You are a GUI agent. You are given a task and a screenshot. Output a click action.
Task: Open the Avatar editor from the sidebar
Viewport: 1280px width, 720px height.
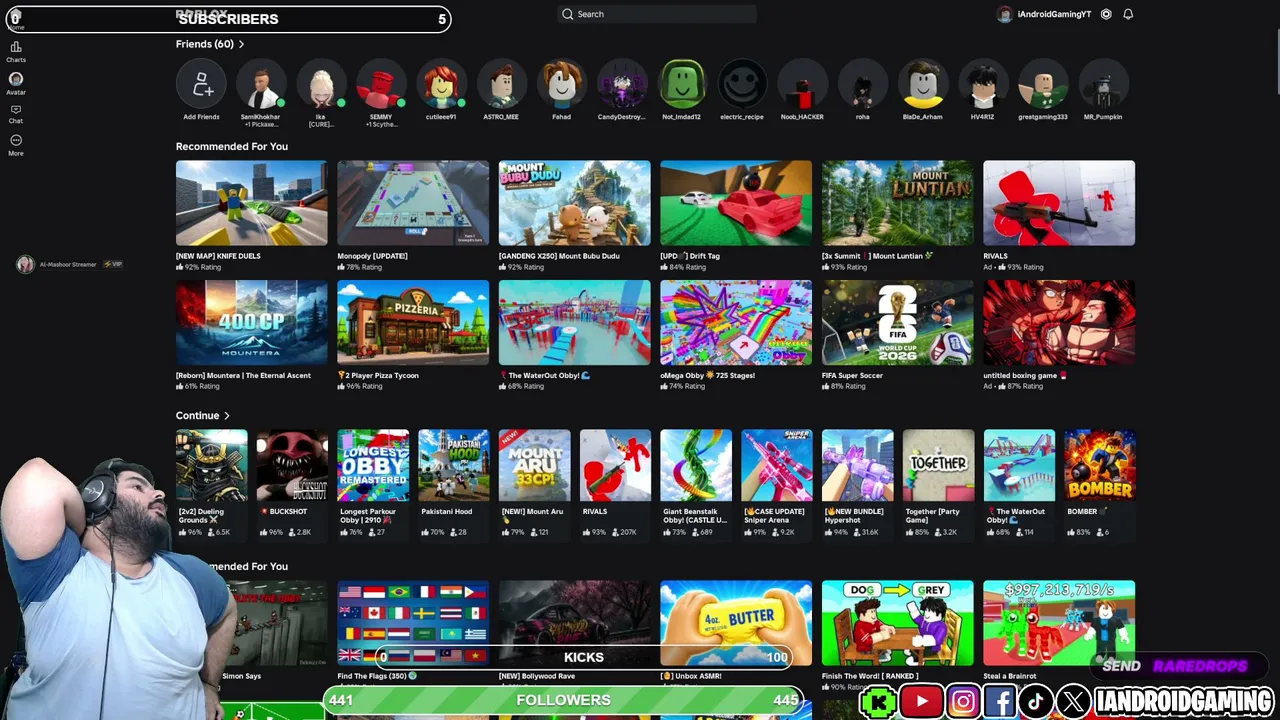pyautogui.click(x=16, y=82)
